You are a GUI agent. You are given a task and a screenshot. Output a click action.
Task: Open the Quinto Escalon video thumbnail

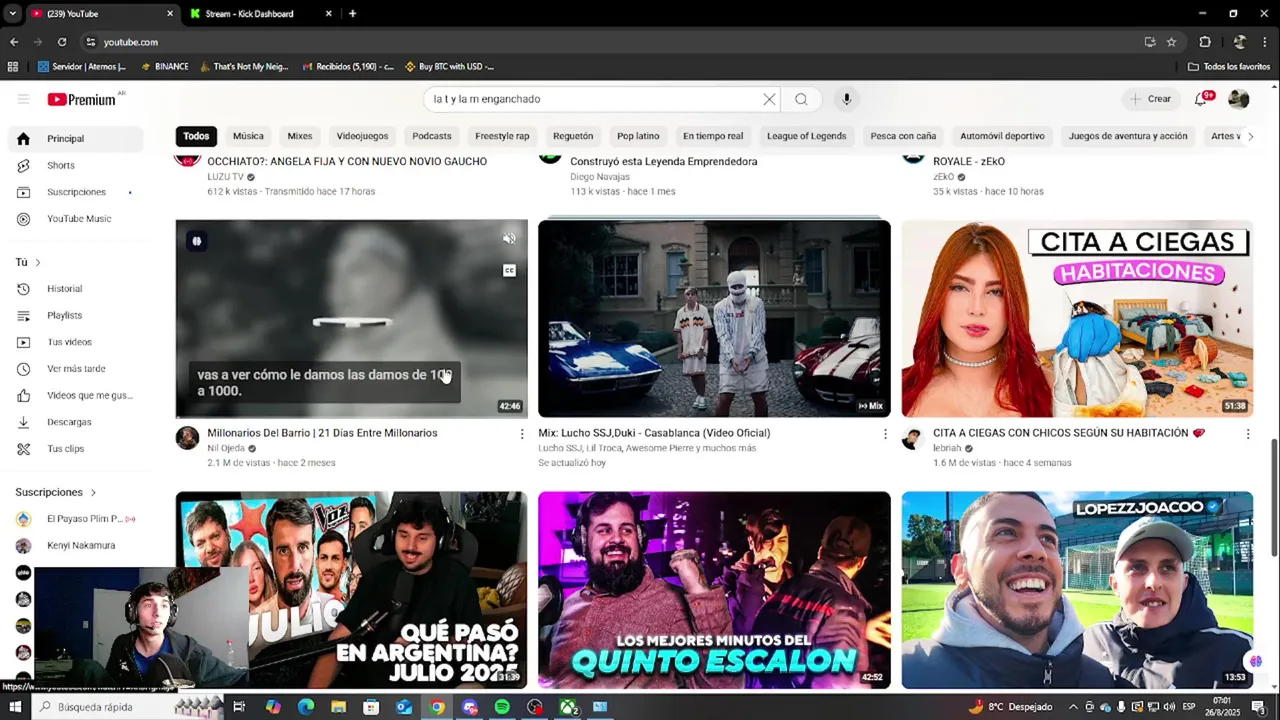point(714,590)
